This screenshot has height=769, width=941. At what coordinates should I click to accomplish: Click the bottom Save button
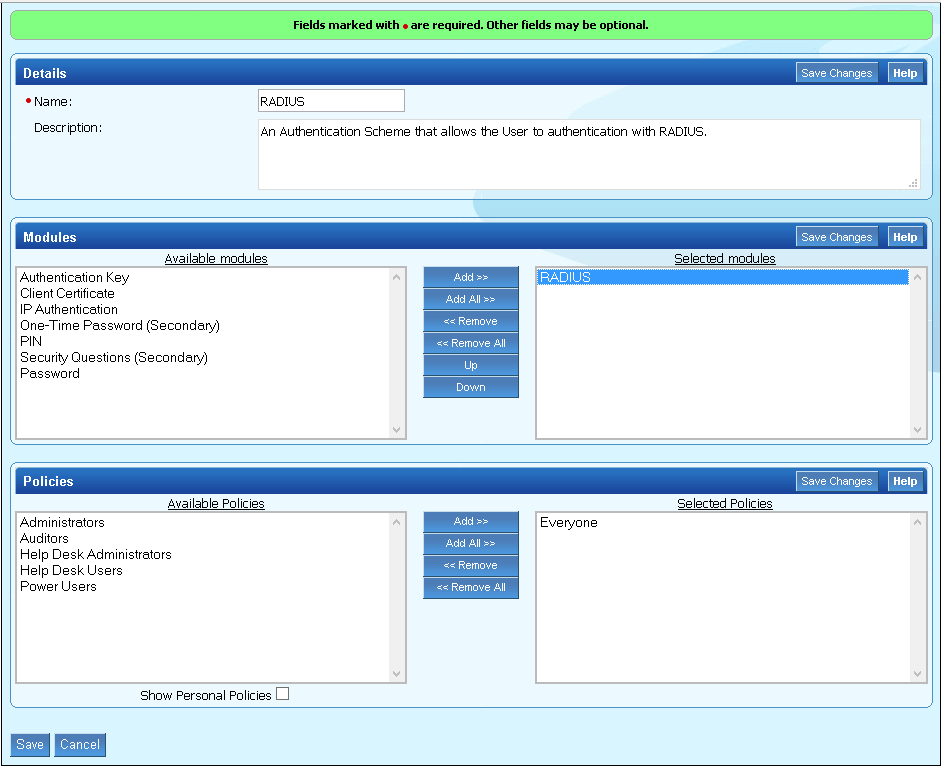tap(30, 745)
